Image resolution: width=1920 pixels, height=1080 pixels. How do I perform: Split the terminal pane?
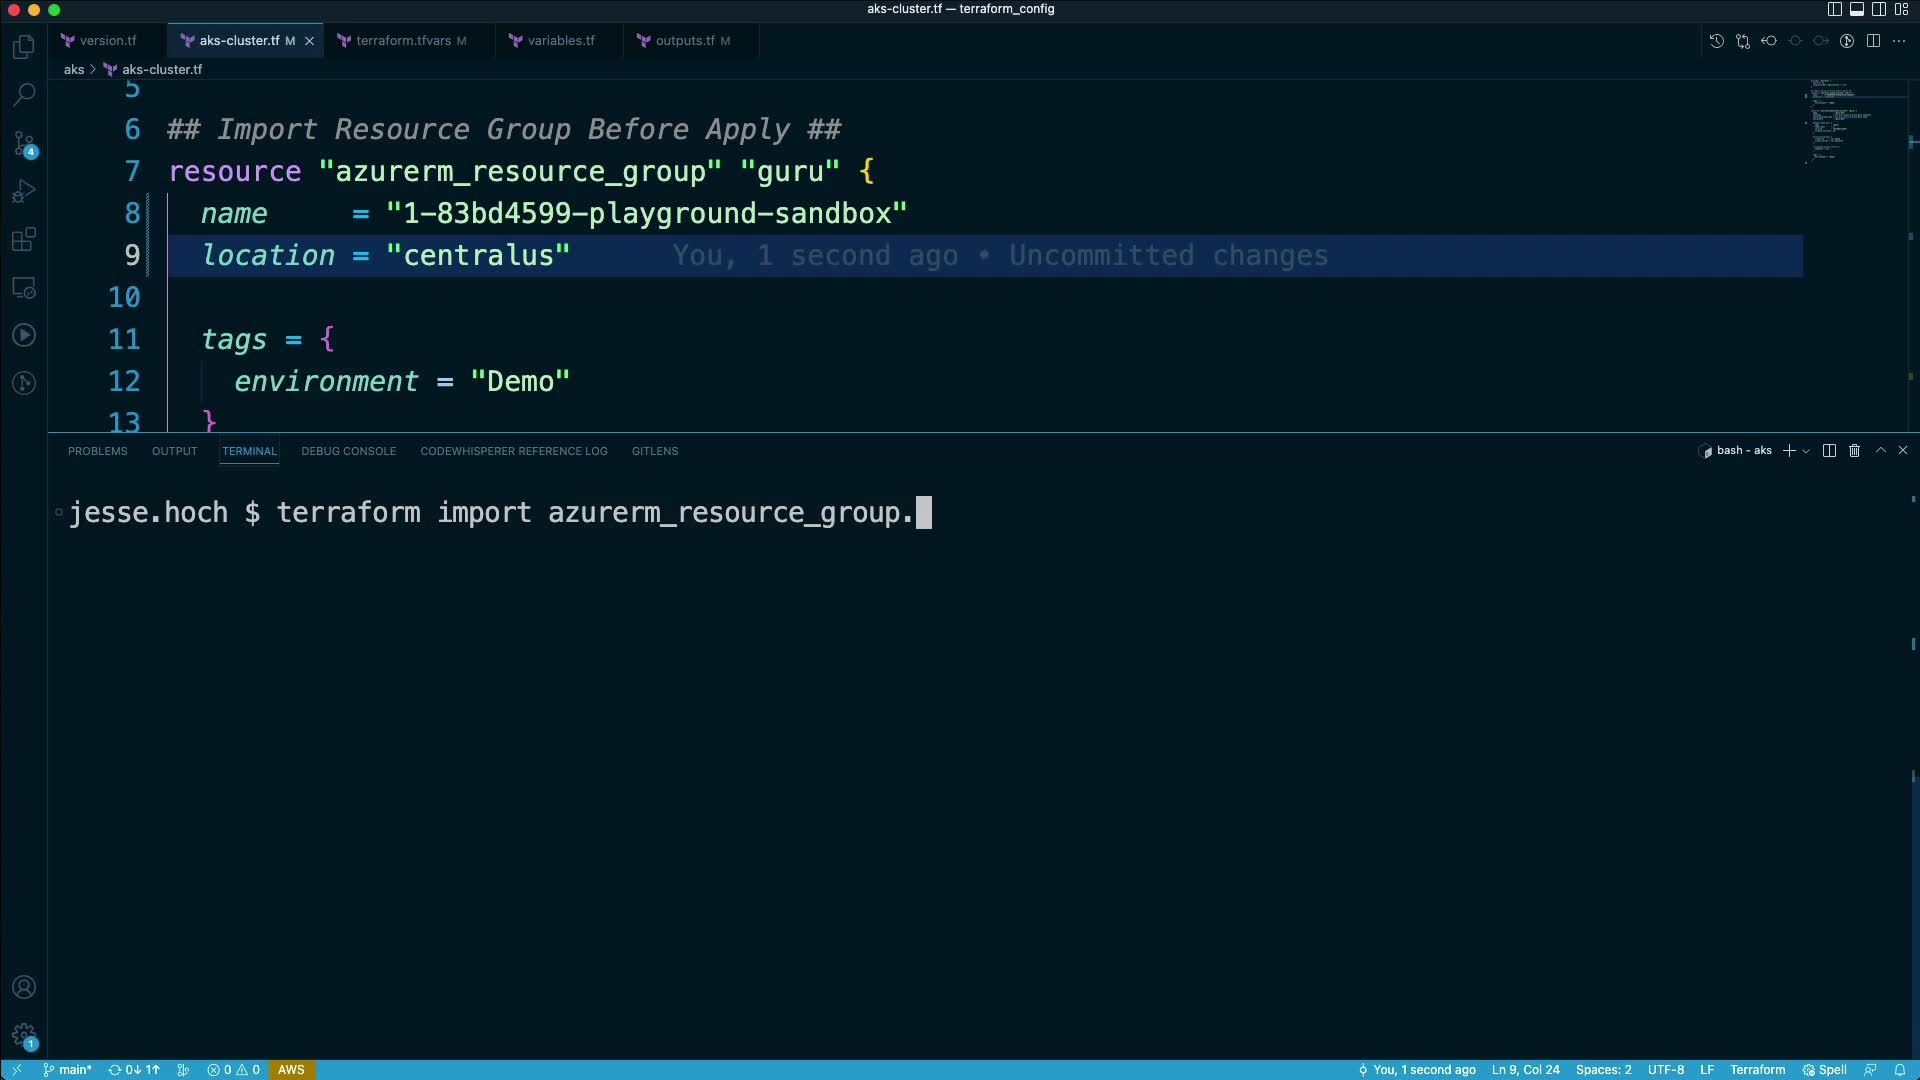pos(1829,451)
